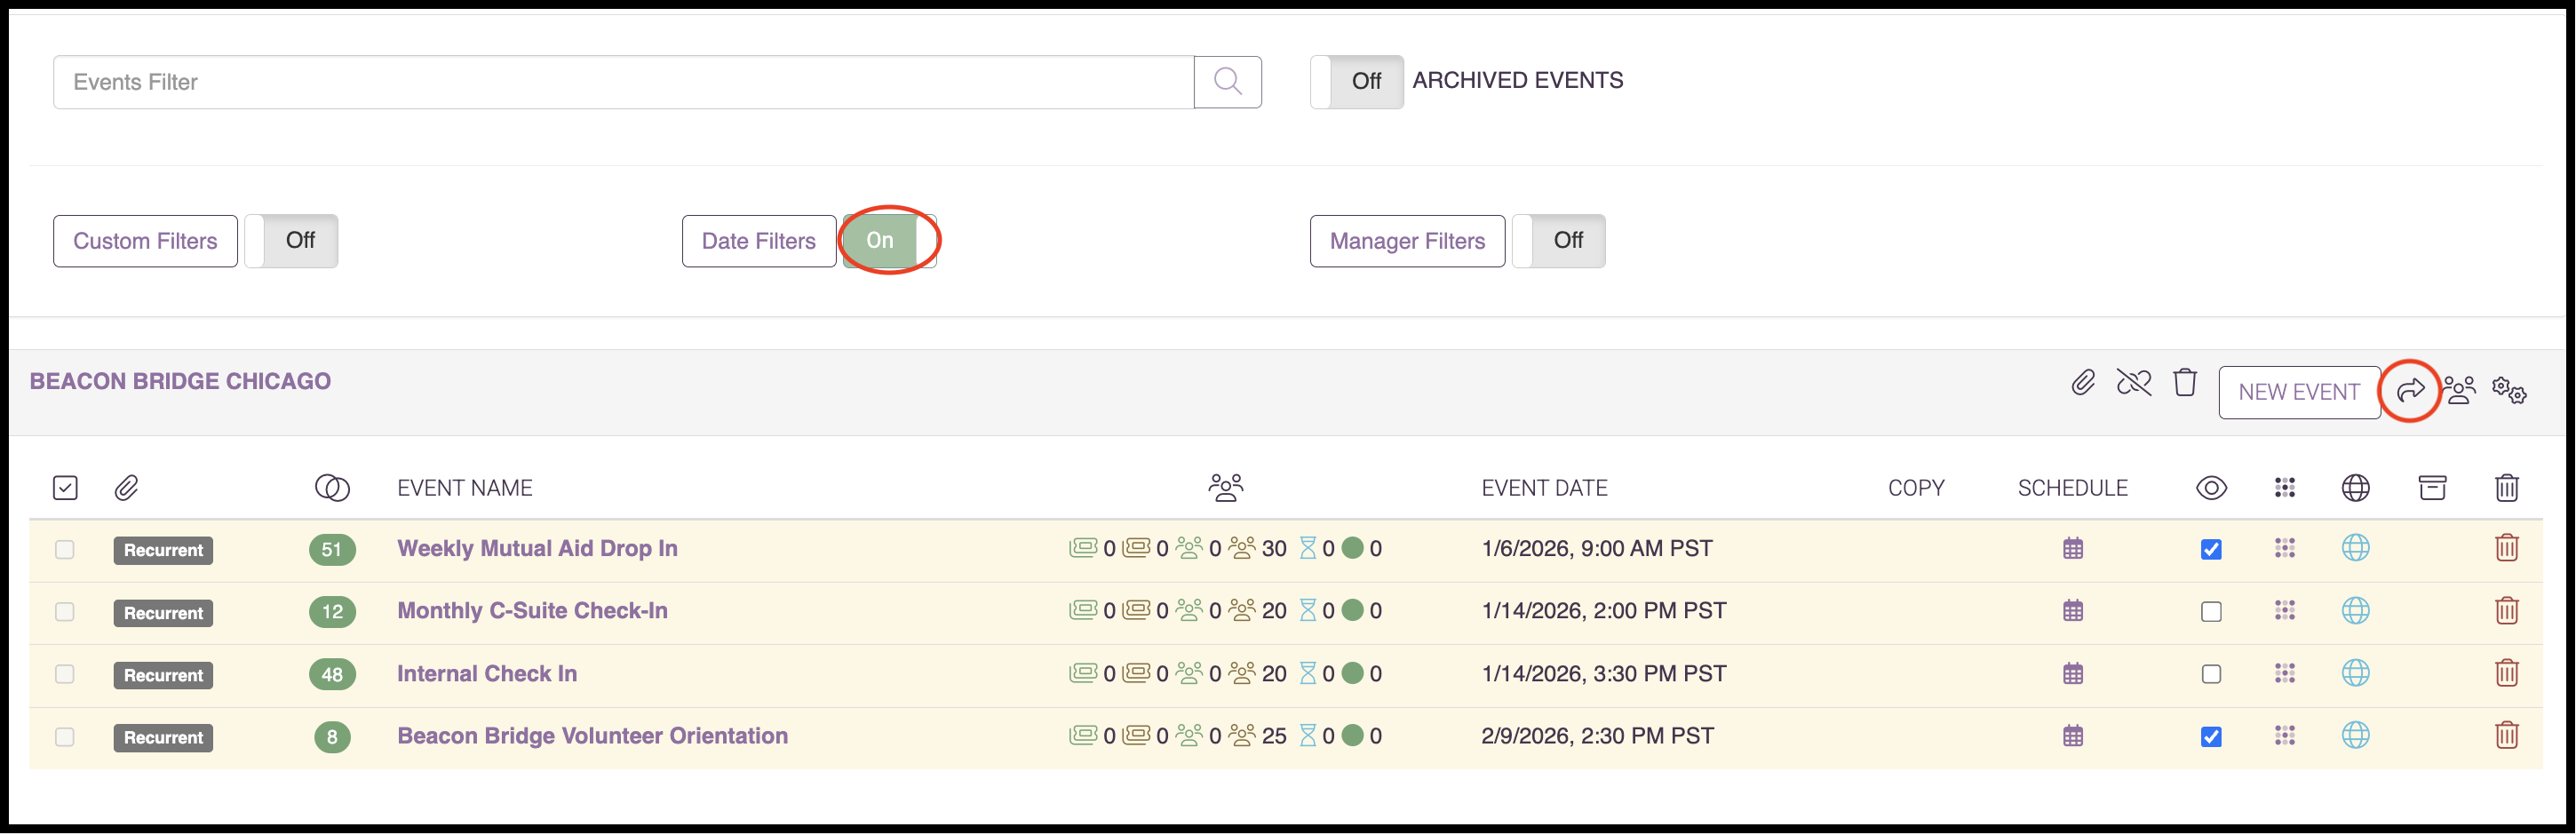Screen dimensions: 2576x835
Task: Click the unlink broken-chain icon
Action: tap(2133, 383)
